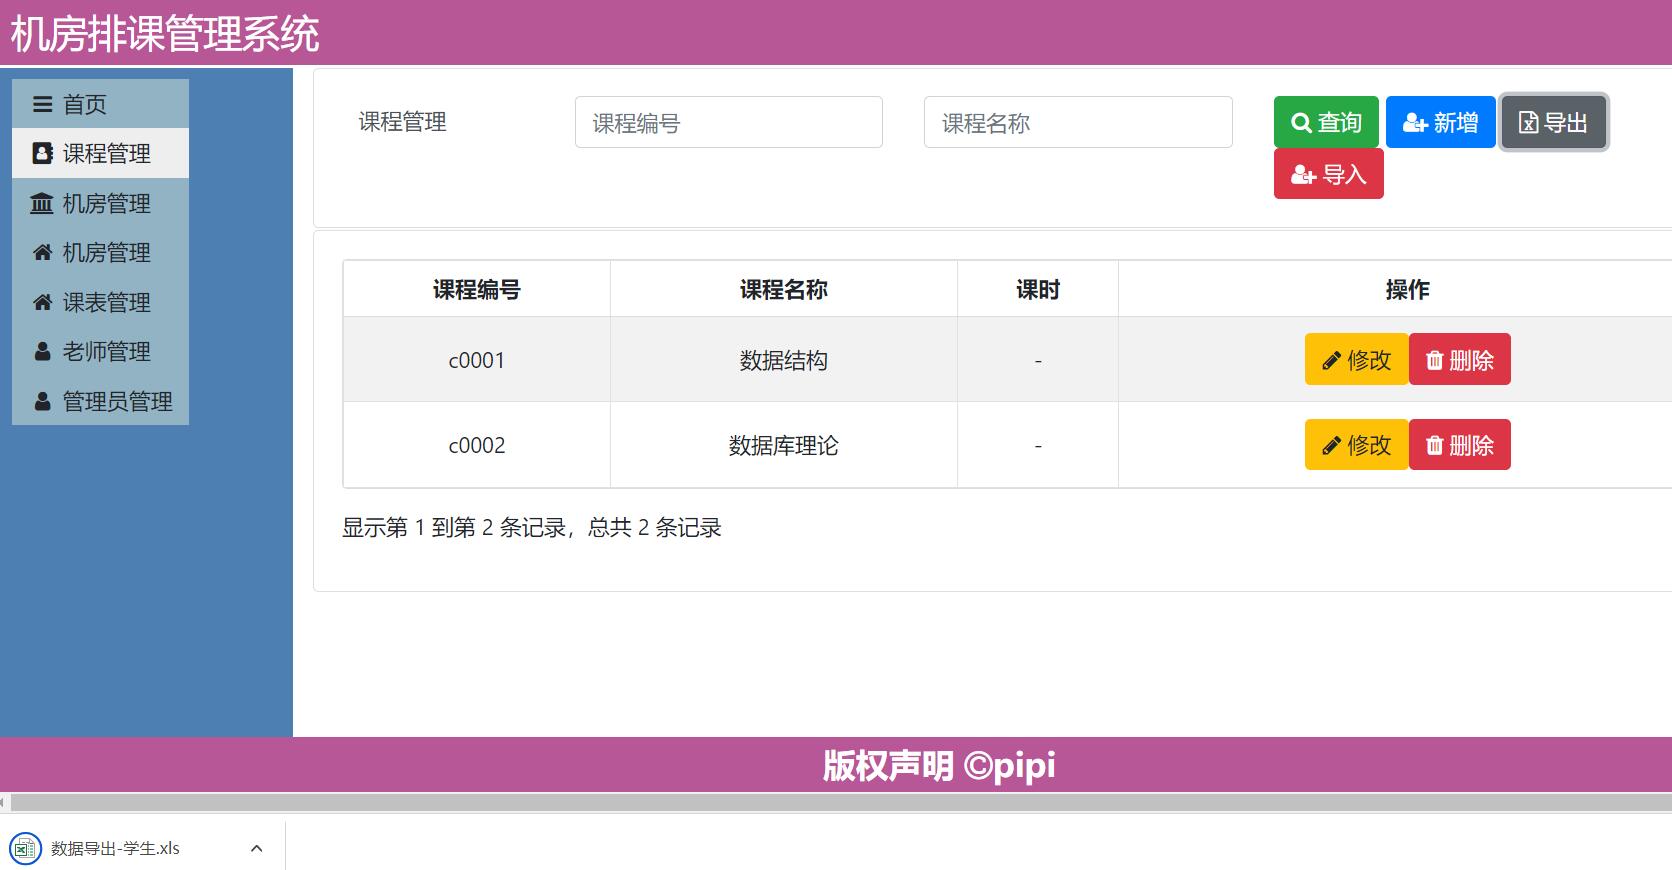
Task: Focus the 课程编号 search field
Action: tap(728, 122)
